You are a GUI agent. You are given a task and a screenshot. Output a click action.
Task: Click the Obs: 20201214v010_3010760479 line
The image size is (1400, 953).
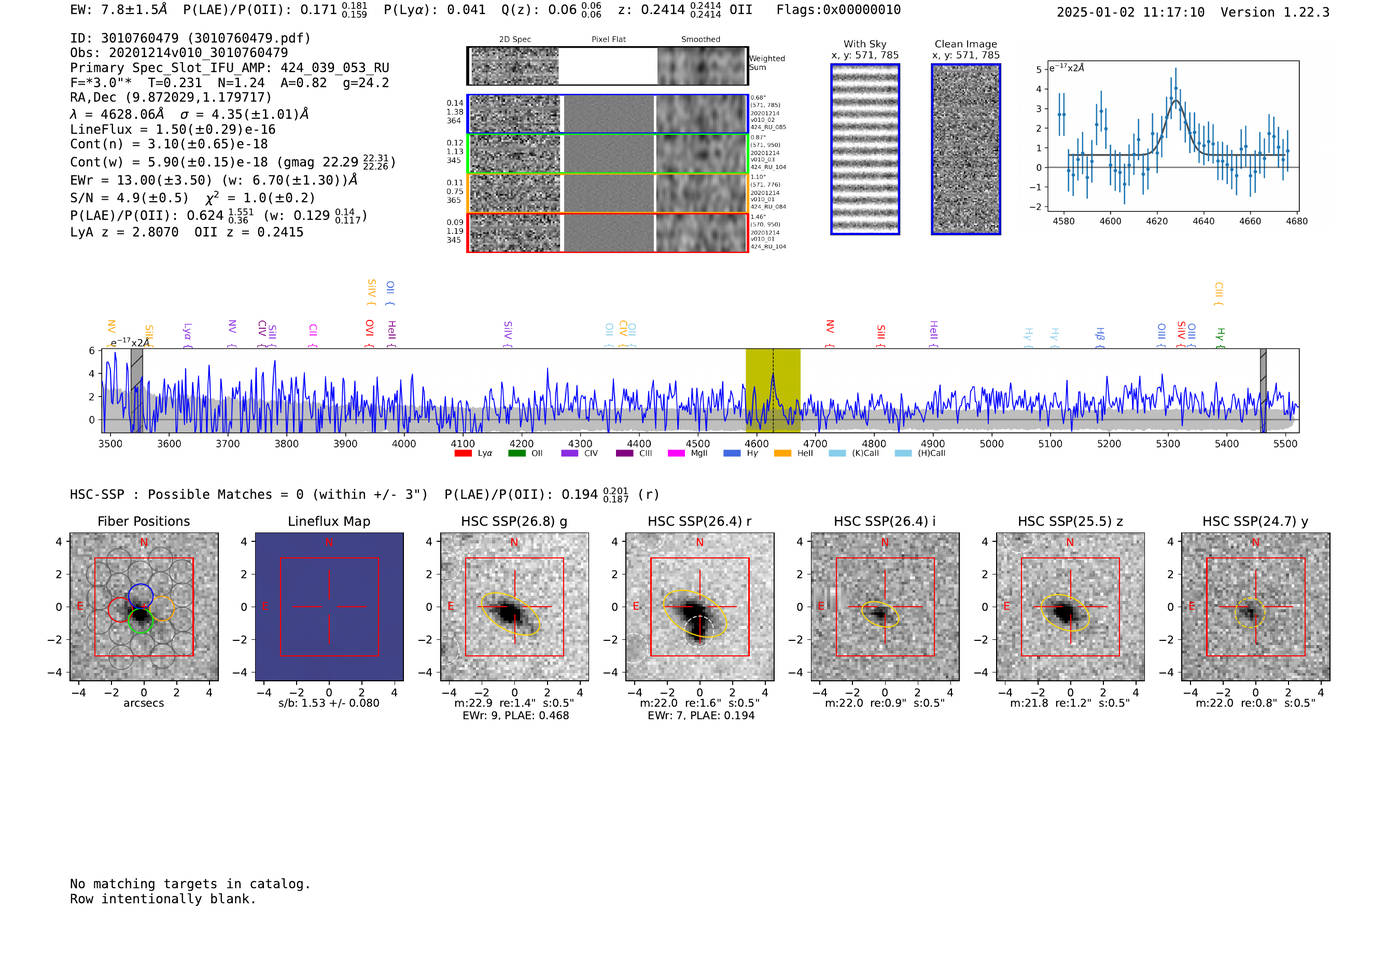pos(179,53)
